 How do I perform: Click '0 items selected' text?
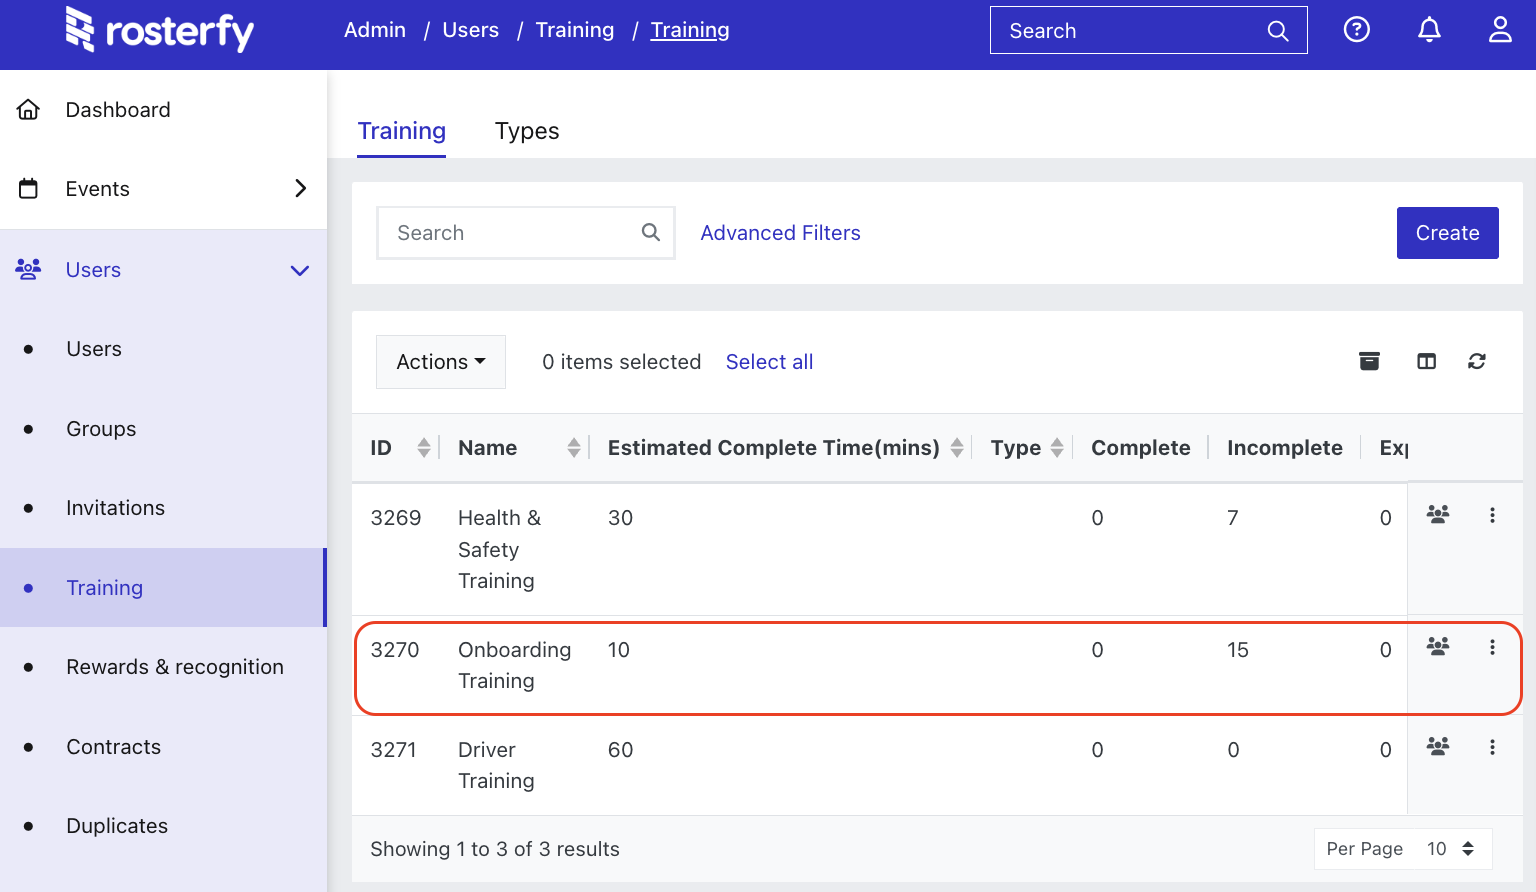621,362
